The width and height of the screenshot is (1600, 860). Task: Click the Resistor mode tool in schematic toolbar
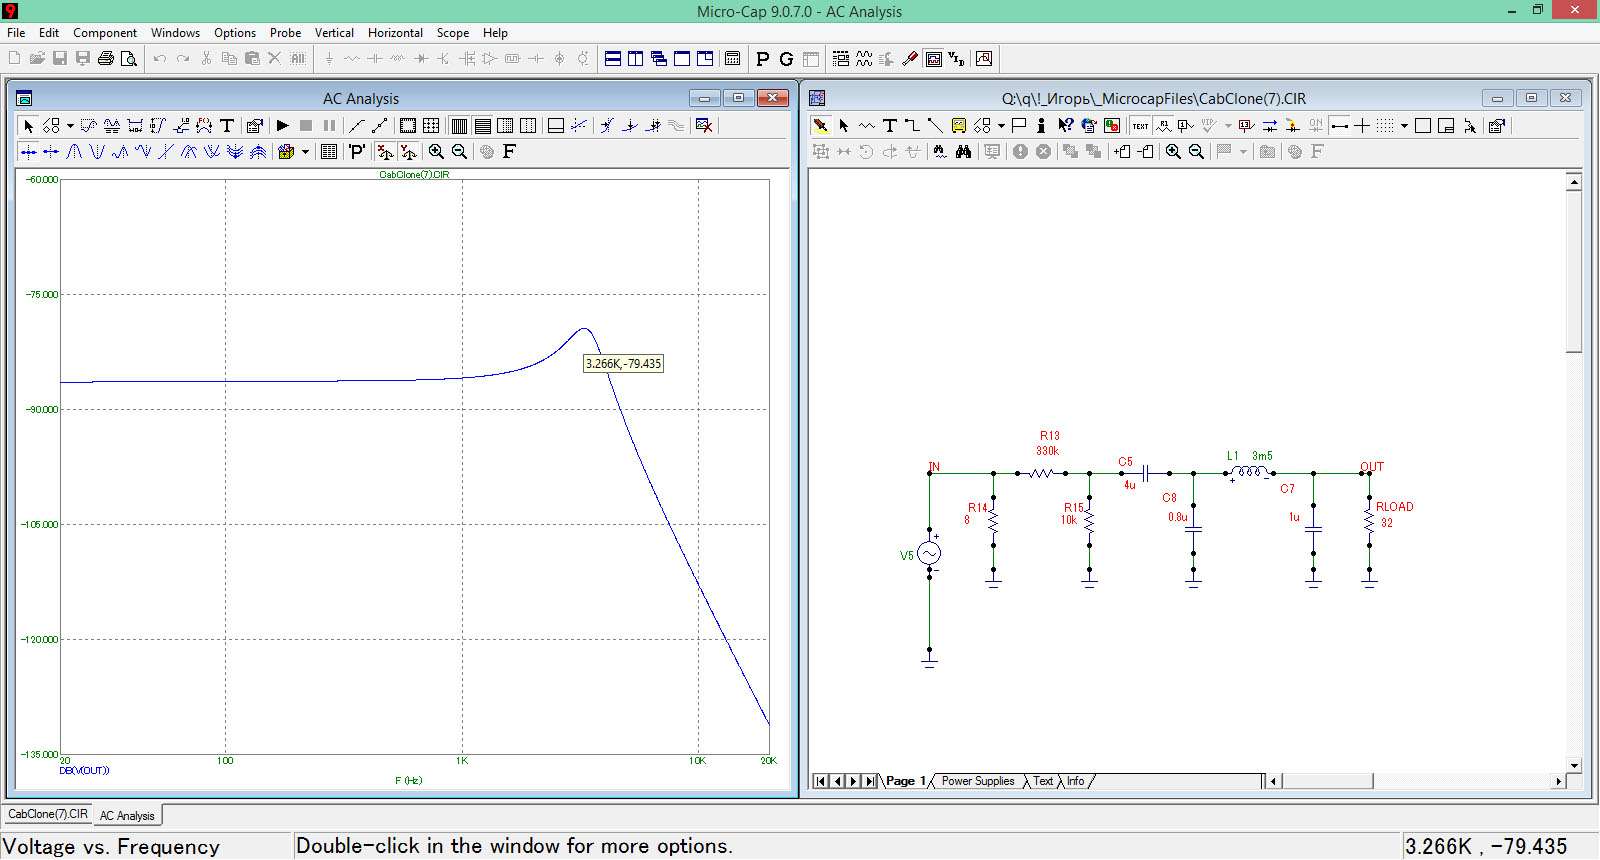click(866, 126)
